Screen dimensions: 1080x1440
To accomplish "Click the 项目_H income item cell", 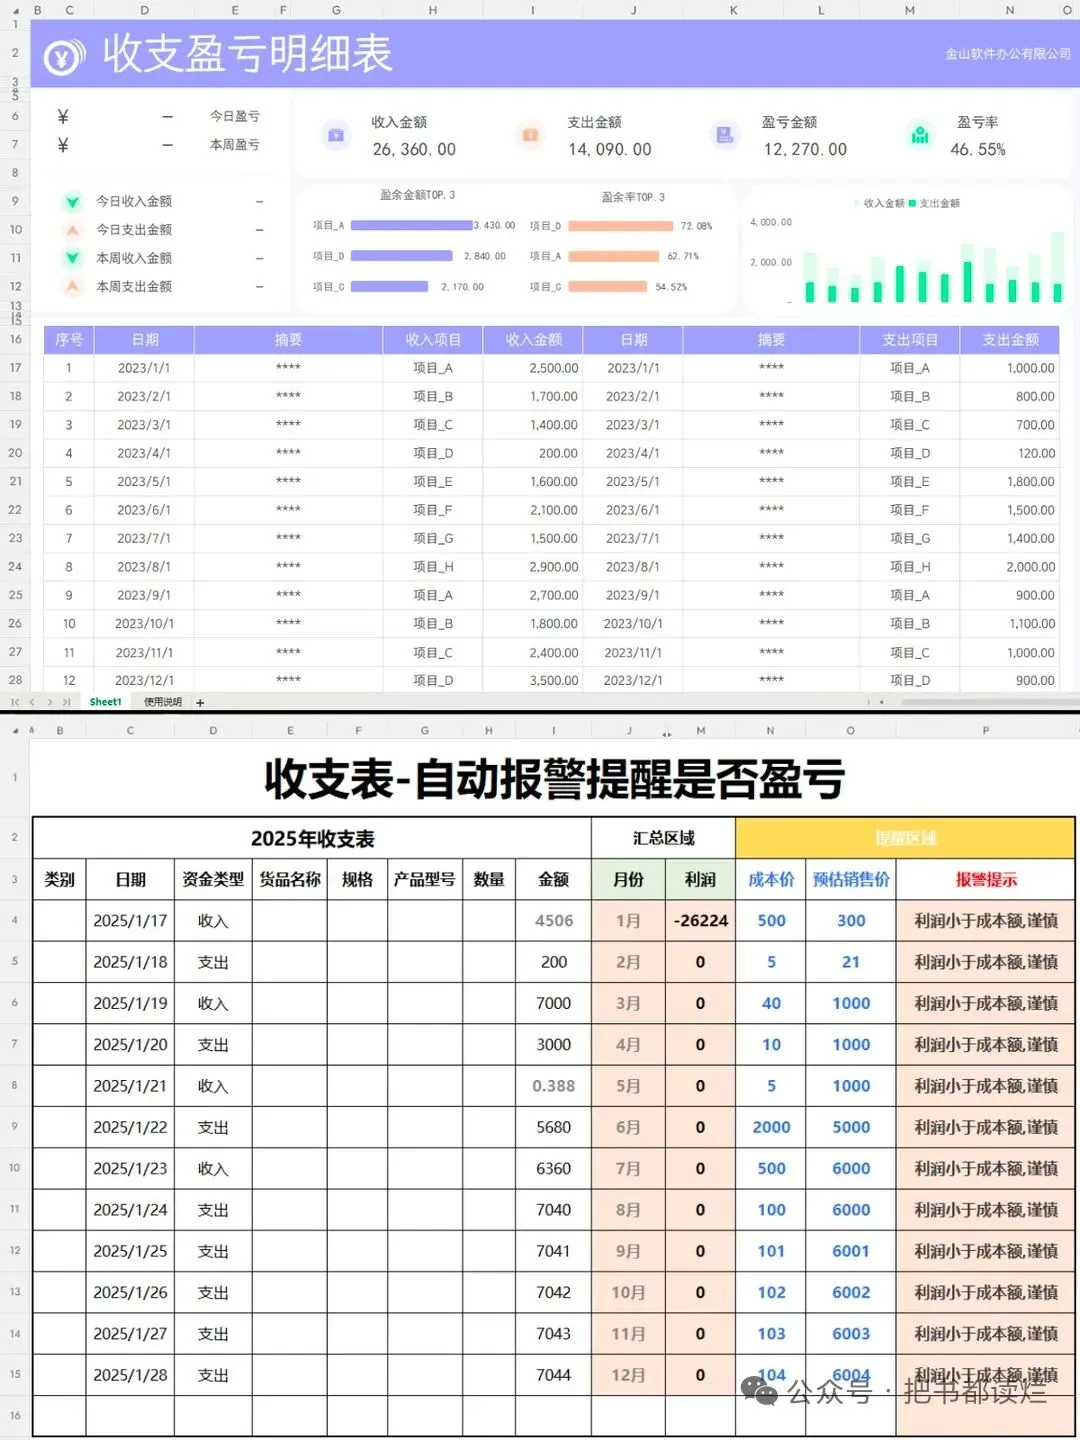I will click(x=433, y=567).
